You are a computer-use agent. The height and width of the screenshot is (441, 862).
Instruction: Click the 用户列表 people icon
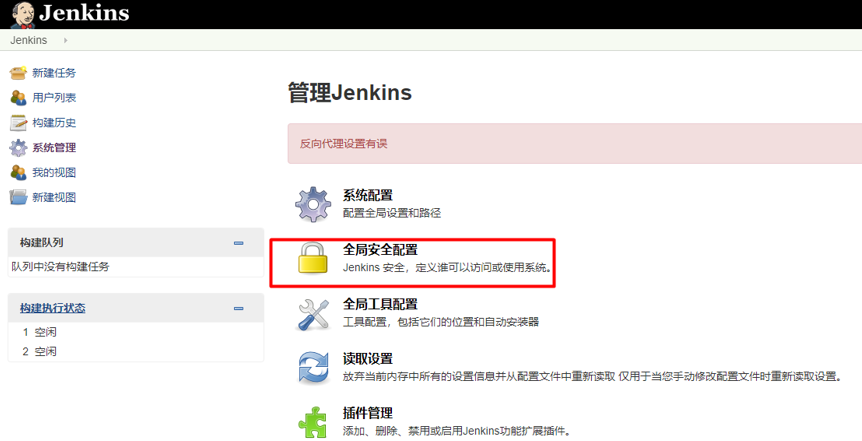pos(18,97)
